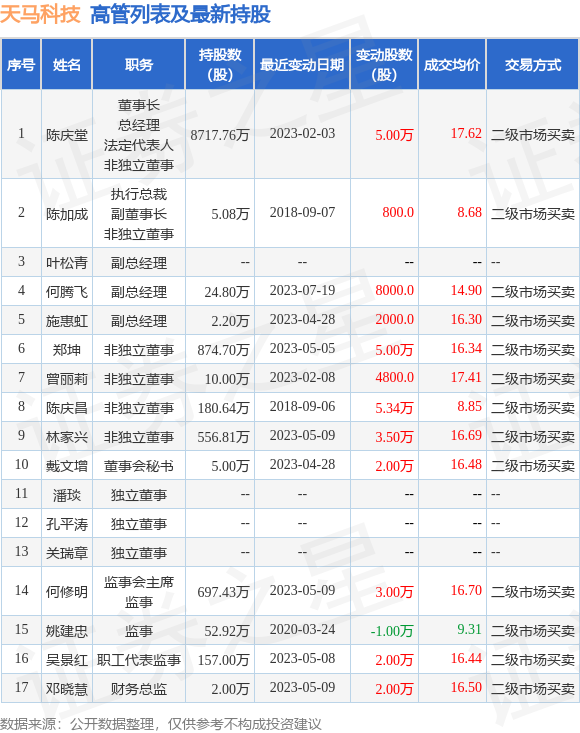Select the 最近变动日期 column header
The width and height of the screenshot is (580, 733).
(302, 65)
